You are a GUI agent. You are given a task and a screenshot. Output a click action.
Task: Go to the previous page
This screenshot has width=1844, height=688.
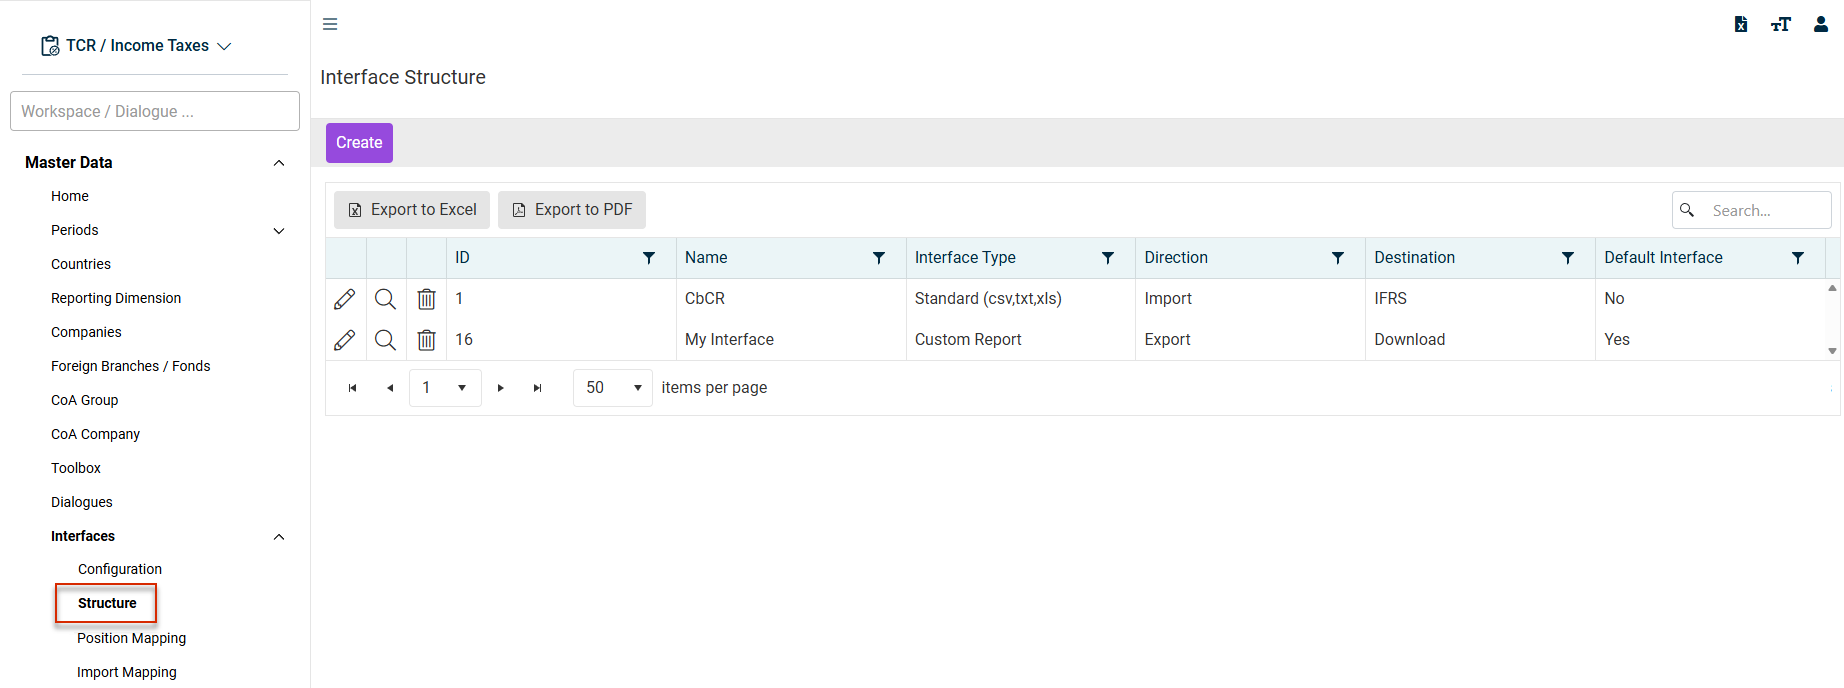point(390,388)
